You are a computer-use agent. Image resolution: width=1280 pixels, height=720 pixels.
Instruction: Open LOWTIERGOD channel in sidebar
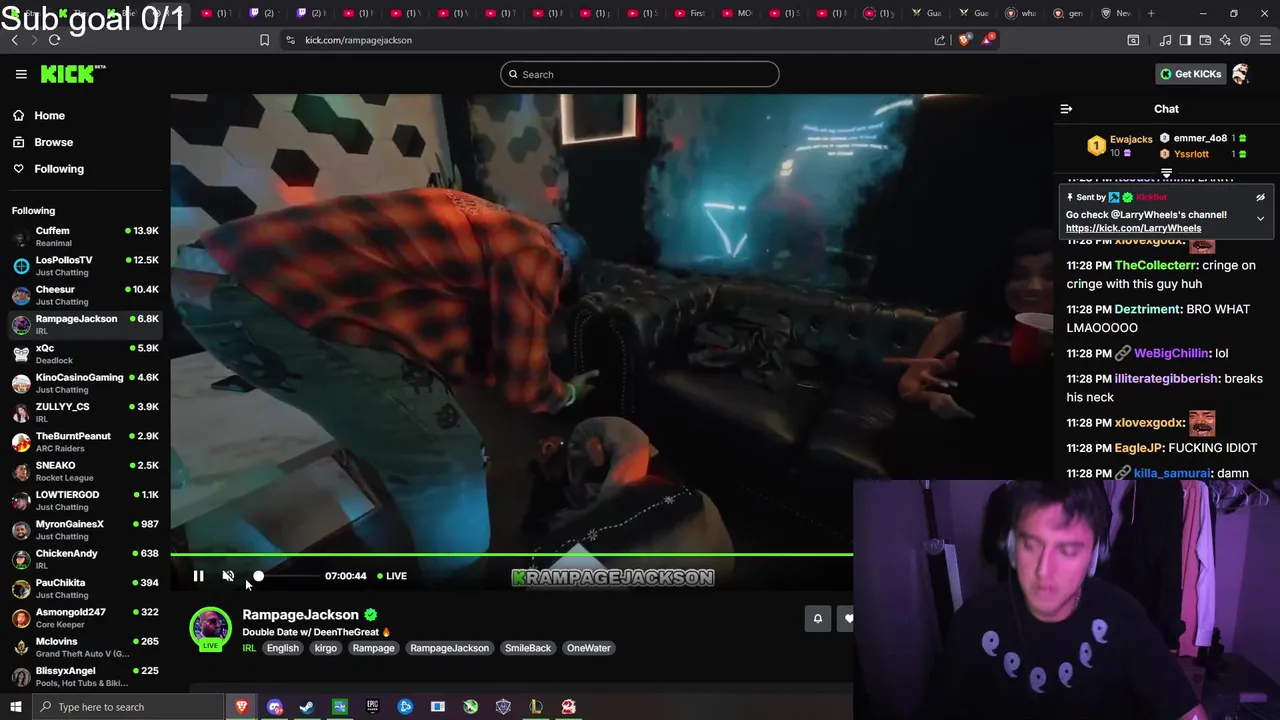point(85,500)
